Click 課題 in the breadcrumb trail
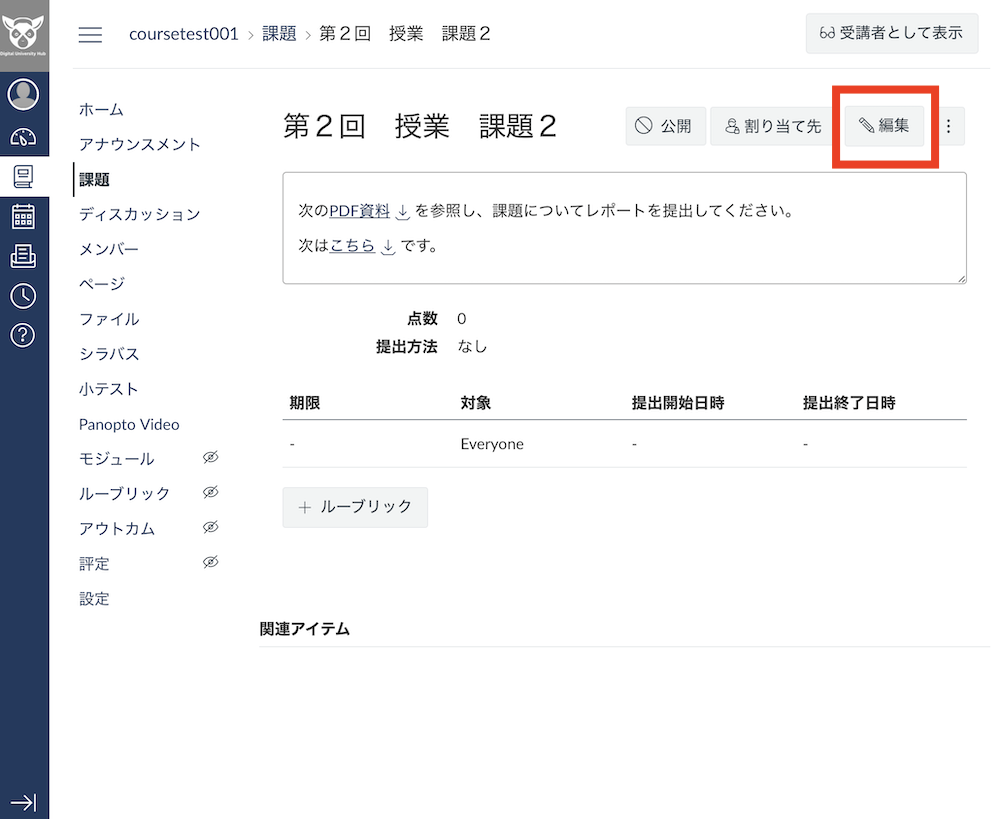Viewport: 1000px width, 819px height. (279, 33)
